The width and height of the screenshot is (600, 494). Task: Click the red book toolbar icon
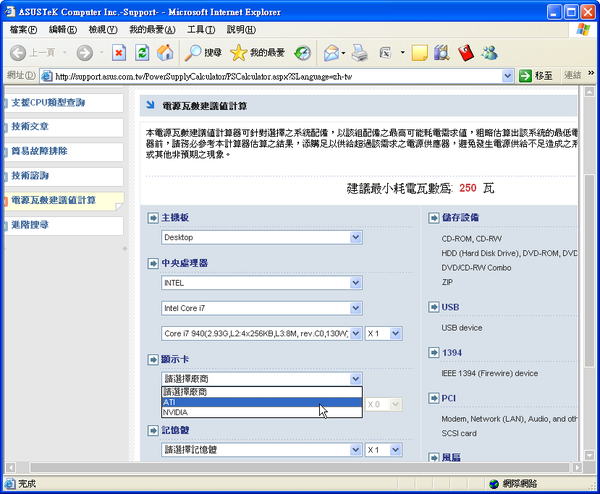pyautogui.click(x=466, y=53)
